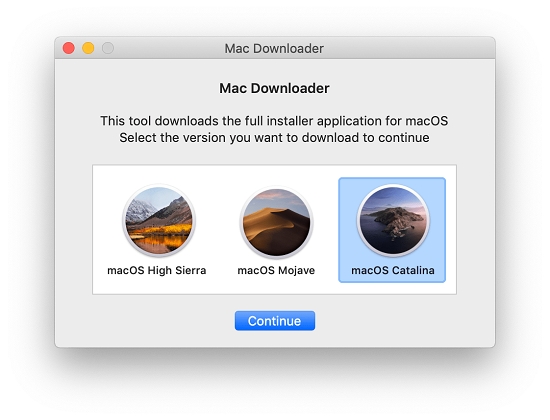Click the "macOS Mojave" label
This screenshot has width=550, height=420.
(276, 271)
